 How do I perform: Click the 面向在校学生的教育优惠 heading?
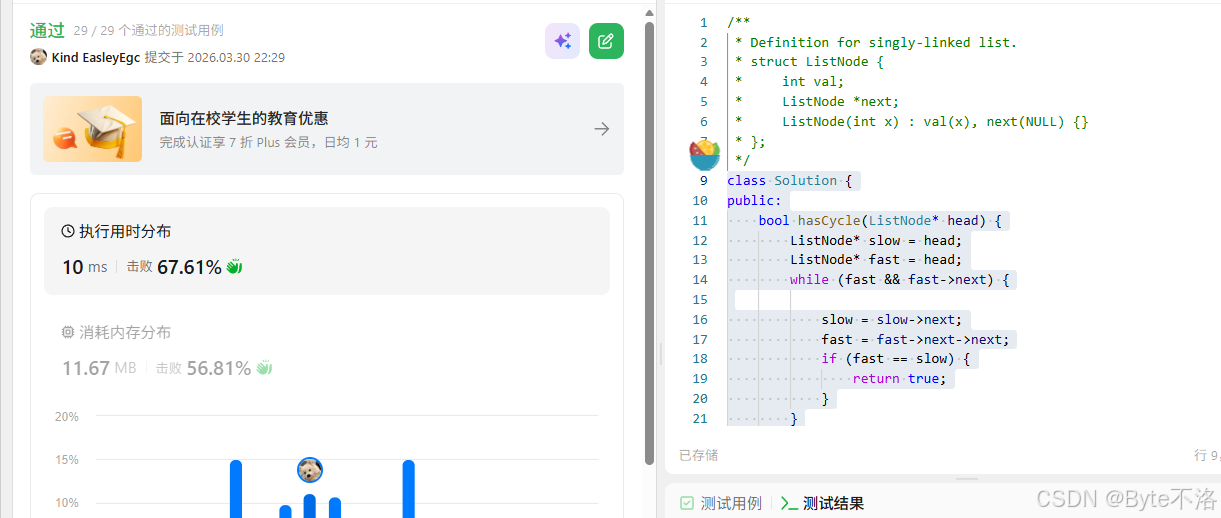click(244, 118)
